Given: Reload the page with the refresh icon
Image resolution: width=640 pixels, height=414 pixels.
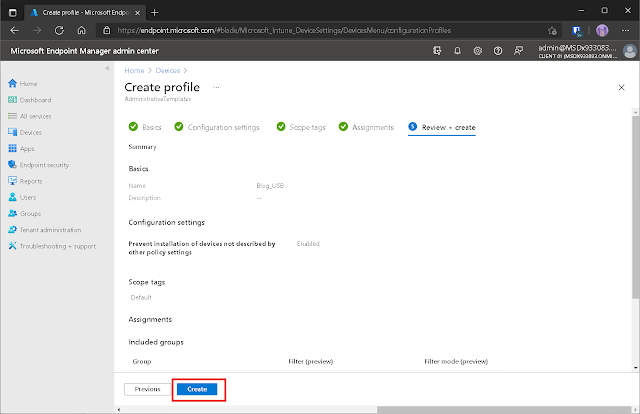Looking at the screenshot, I should pyautogui.click(x=59, y=30).
